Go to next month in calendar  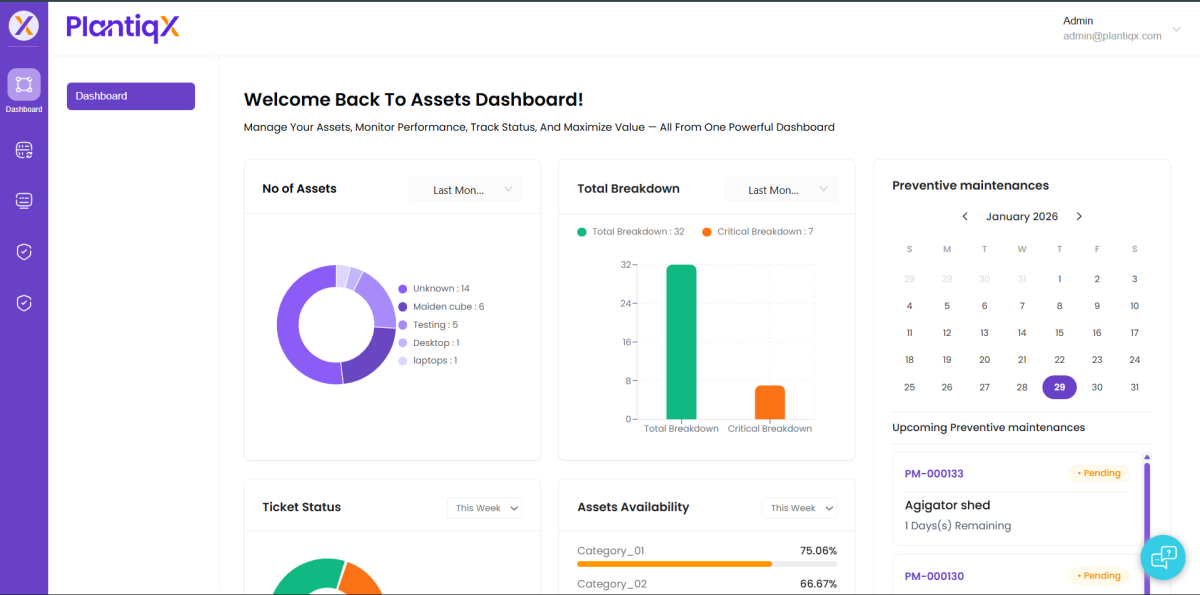coord(1079,217)
